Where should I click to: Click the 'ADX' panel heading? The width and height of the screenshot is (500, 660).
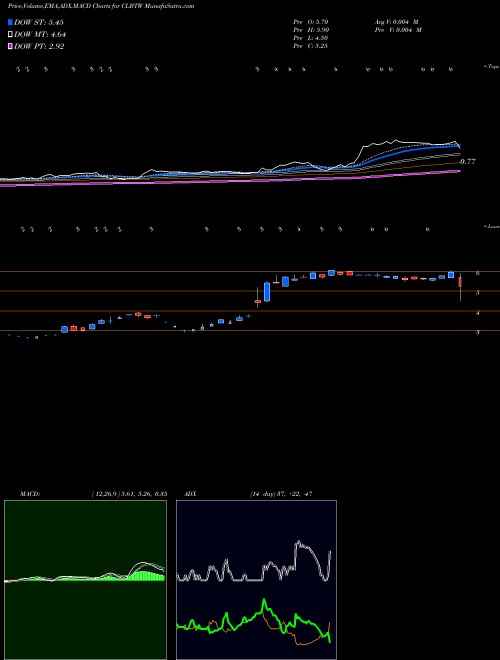pyautogui.click(x=191, y=494)
